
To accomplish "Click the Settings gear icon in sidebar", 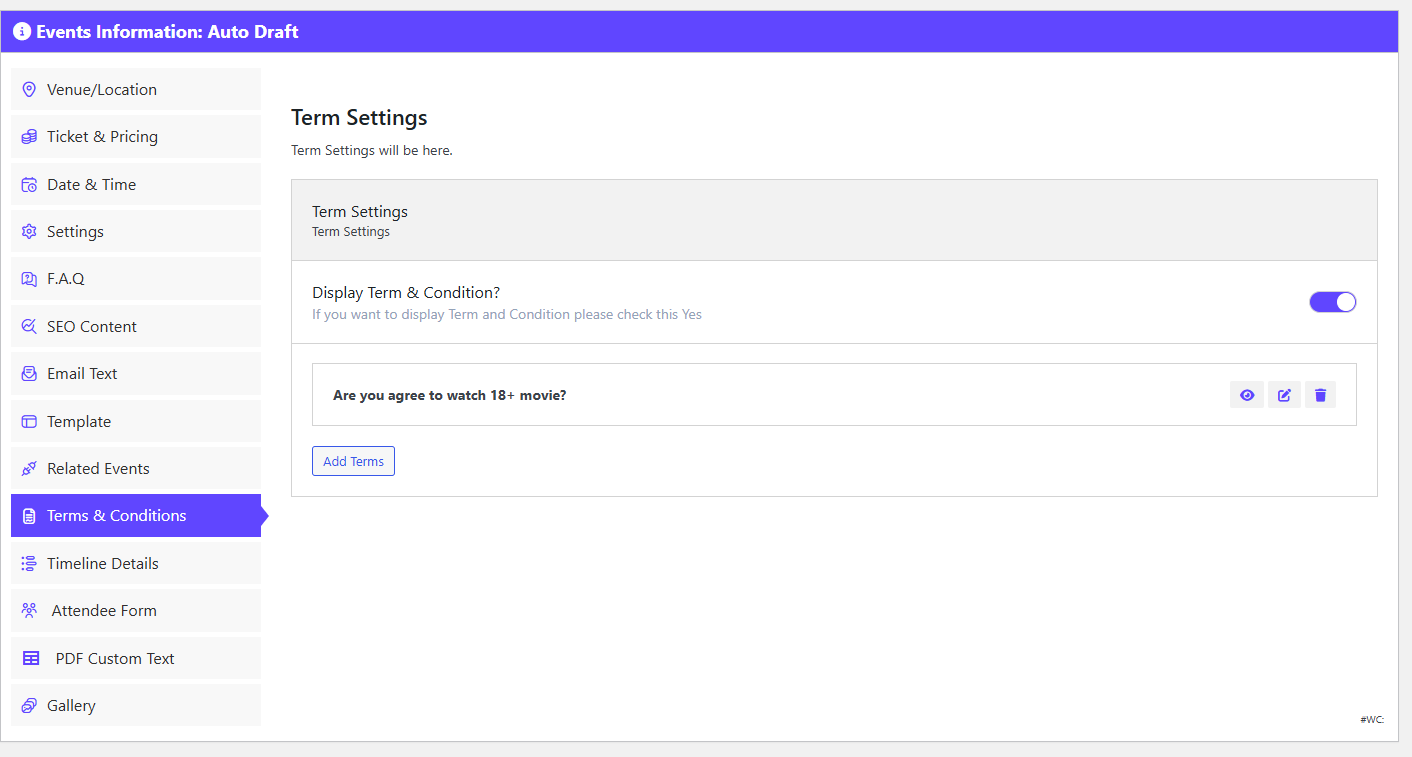I will coord(29,232).
